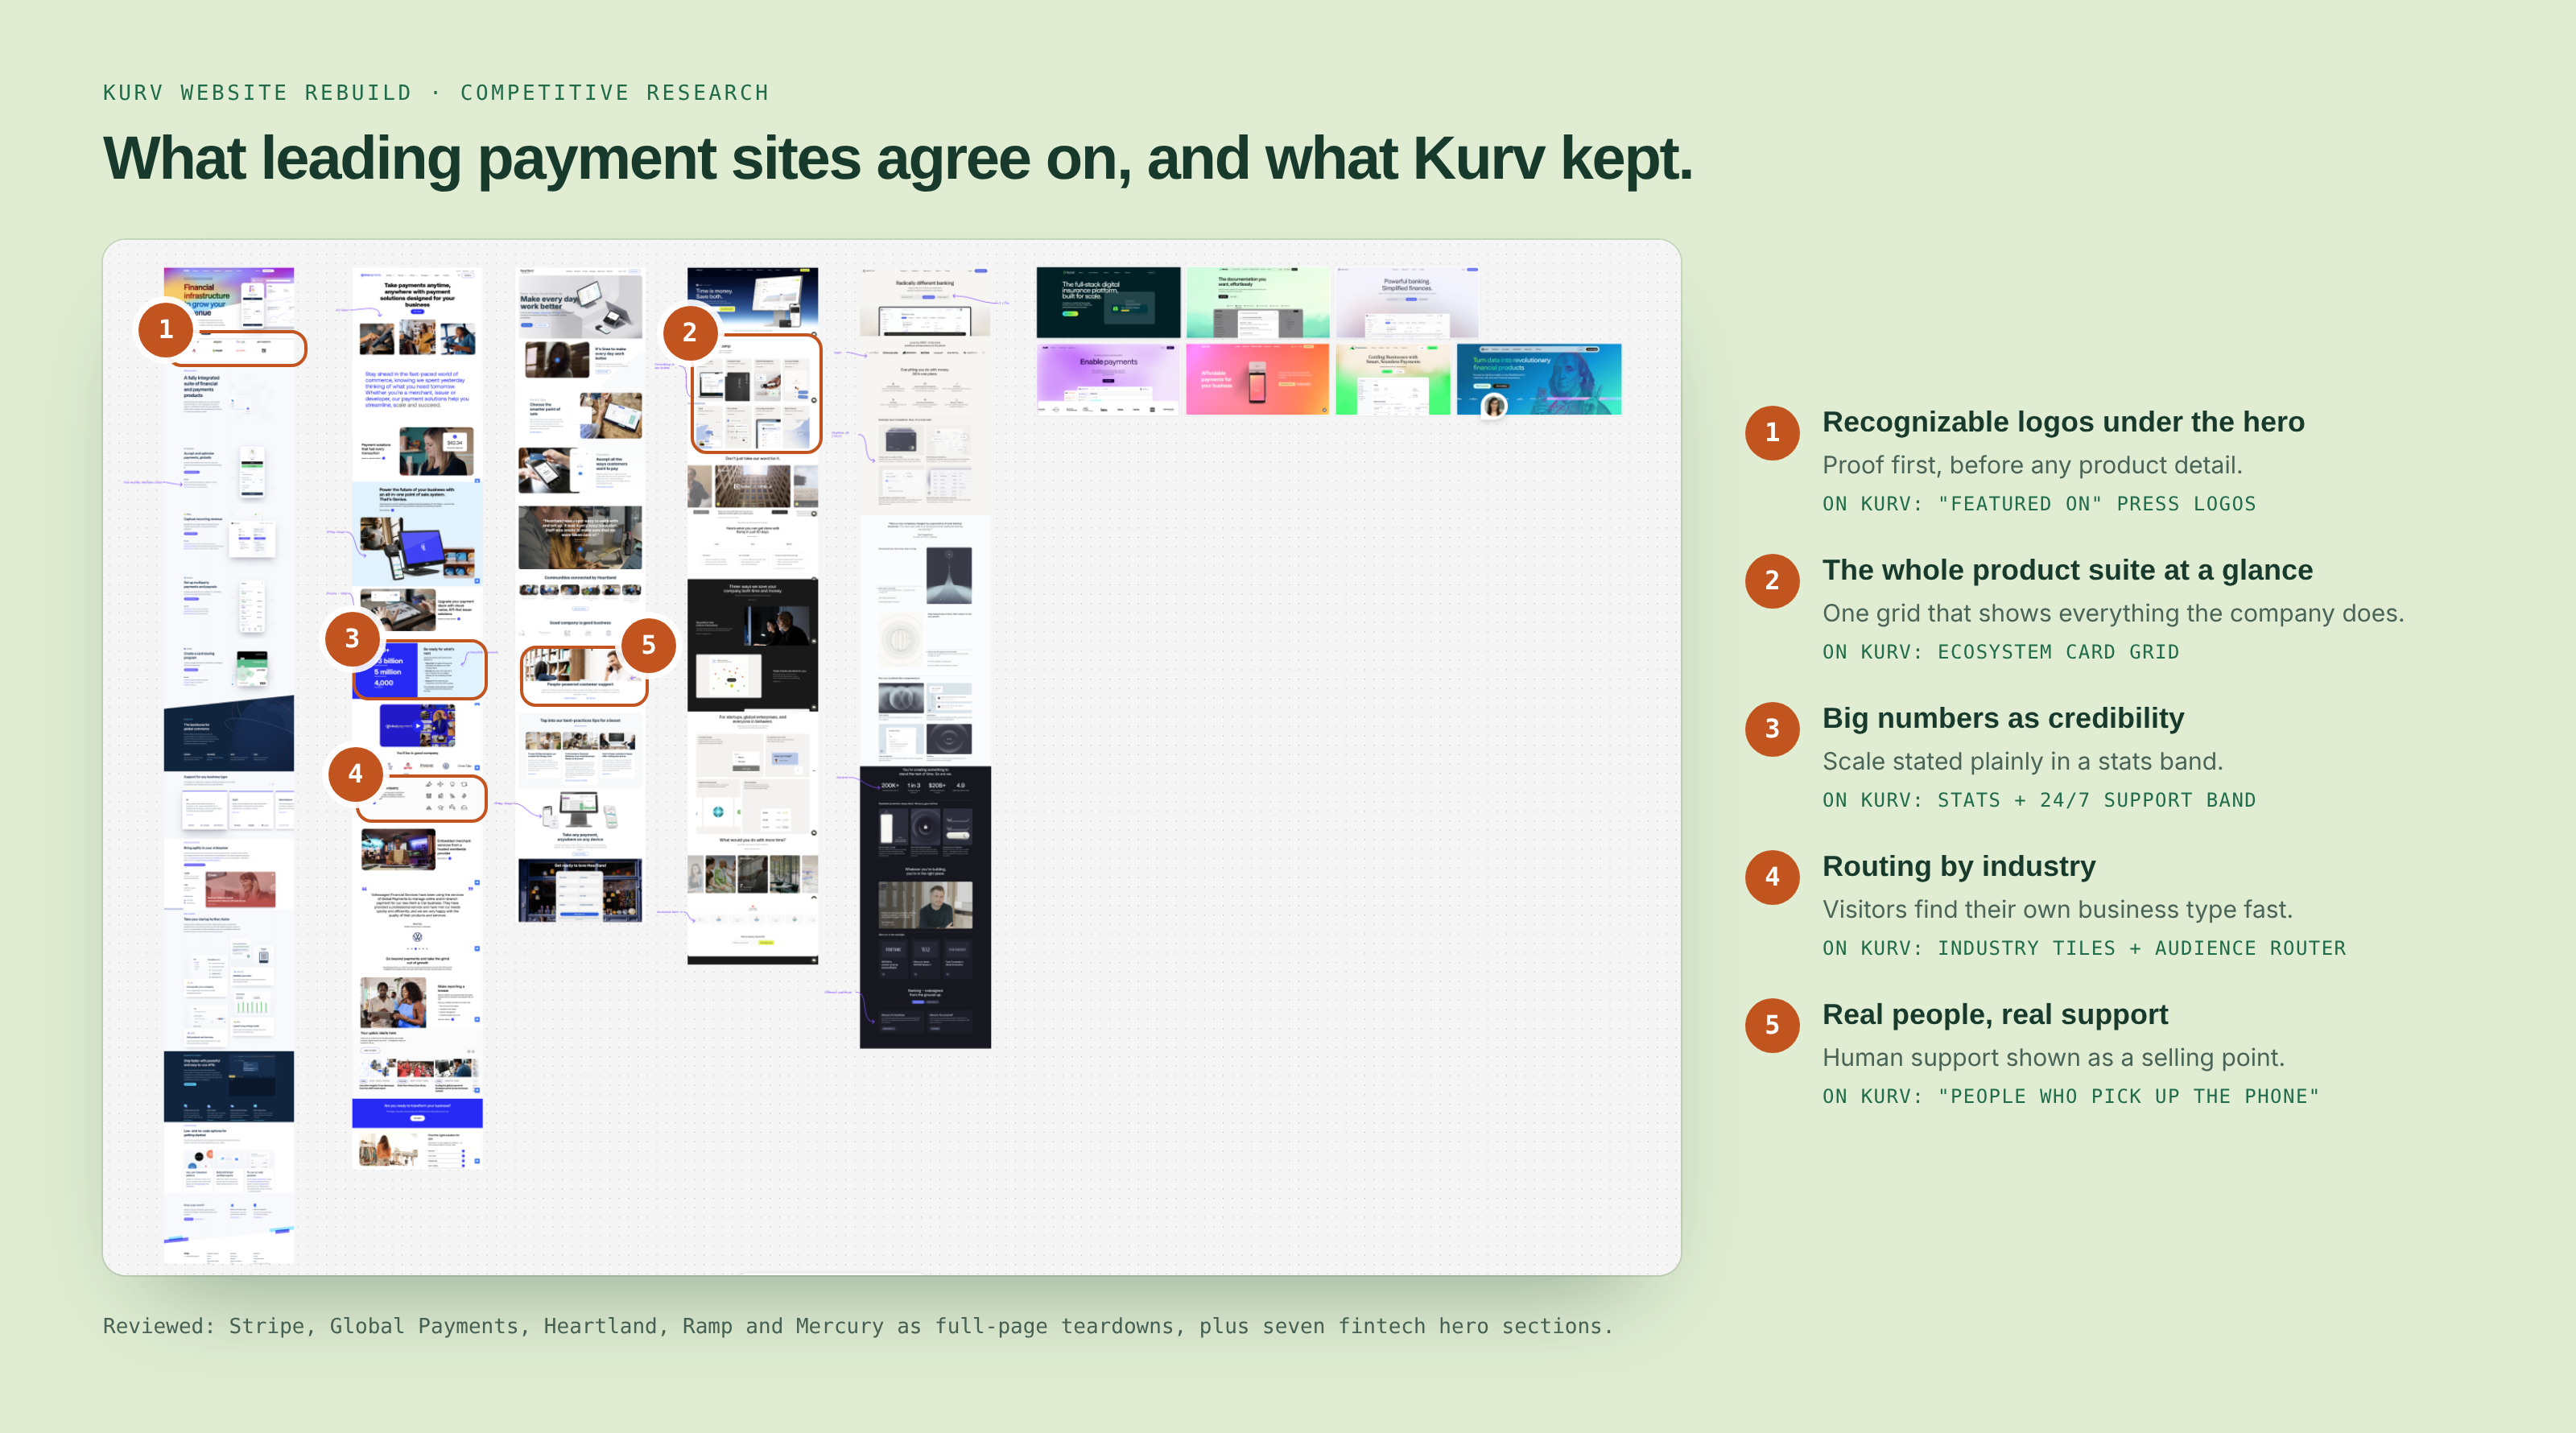The image size is (2576, 1433).
Task: Select the Heartland "Make every day work better" teardown
Action: (x=580, y=594)
